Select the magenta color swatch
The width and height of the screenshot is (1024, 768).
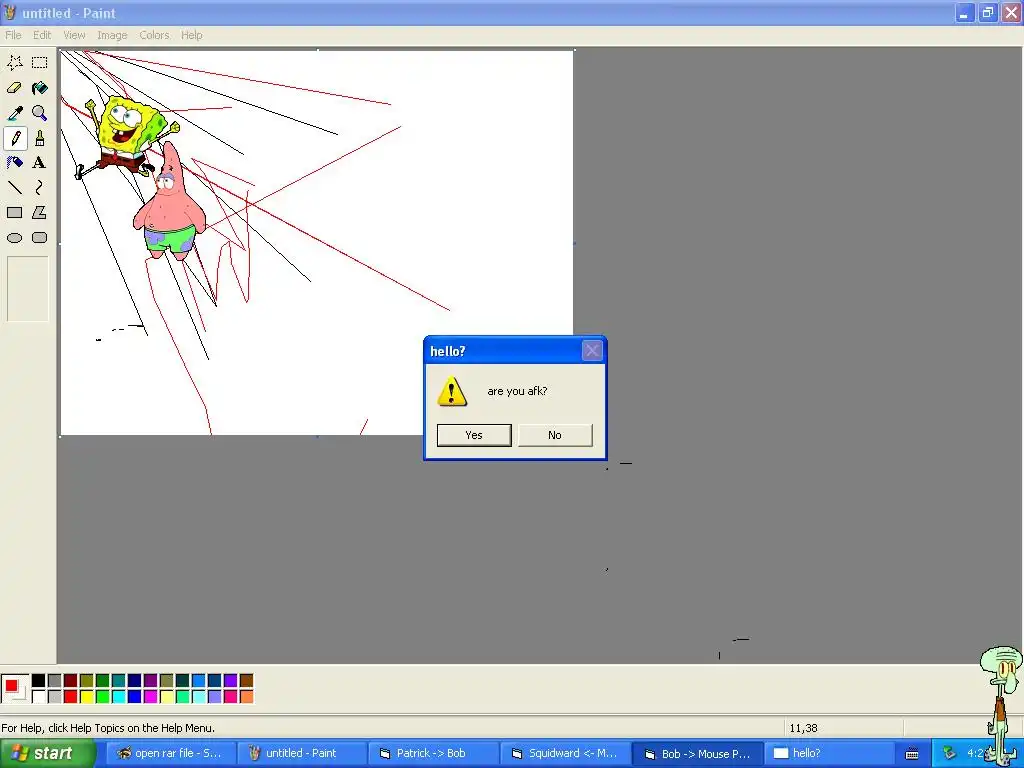(151, 697)
